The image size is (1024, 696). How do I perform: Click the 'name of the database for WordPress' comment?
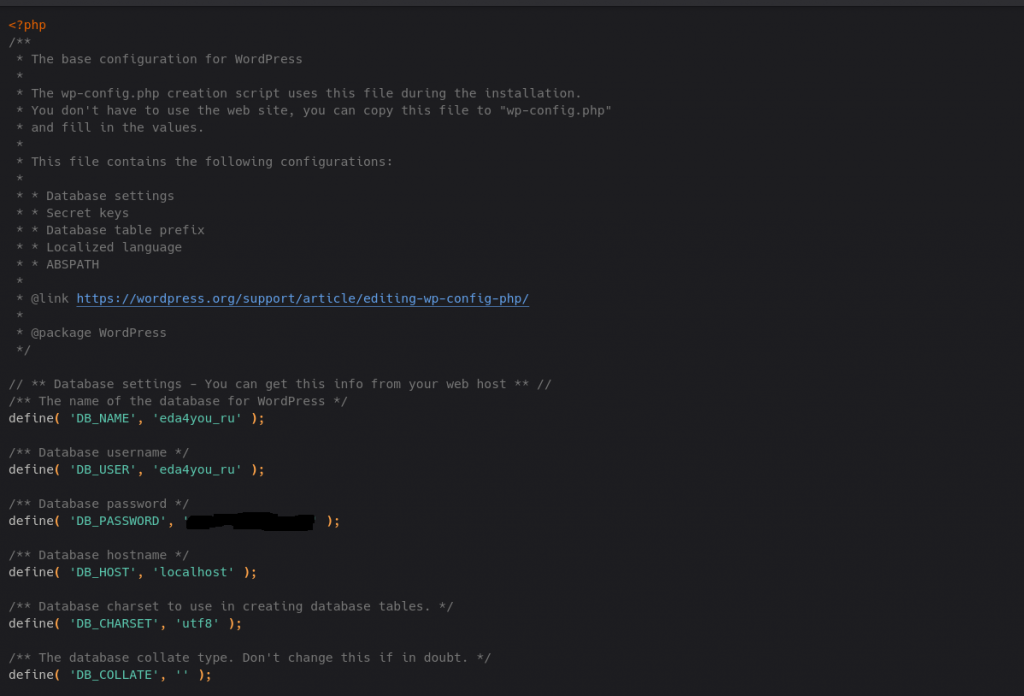click(x=178, y=402)
